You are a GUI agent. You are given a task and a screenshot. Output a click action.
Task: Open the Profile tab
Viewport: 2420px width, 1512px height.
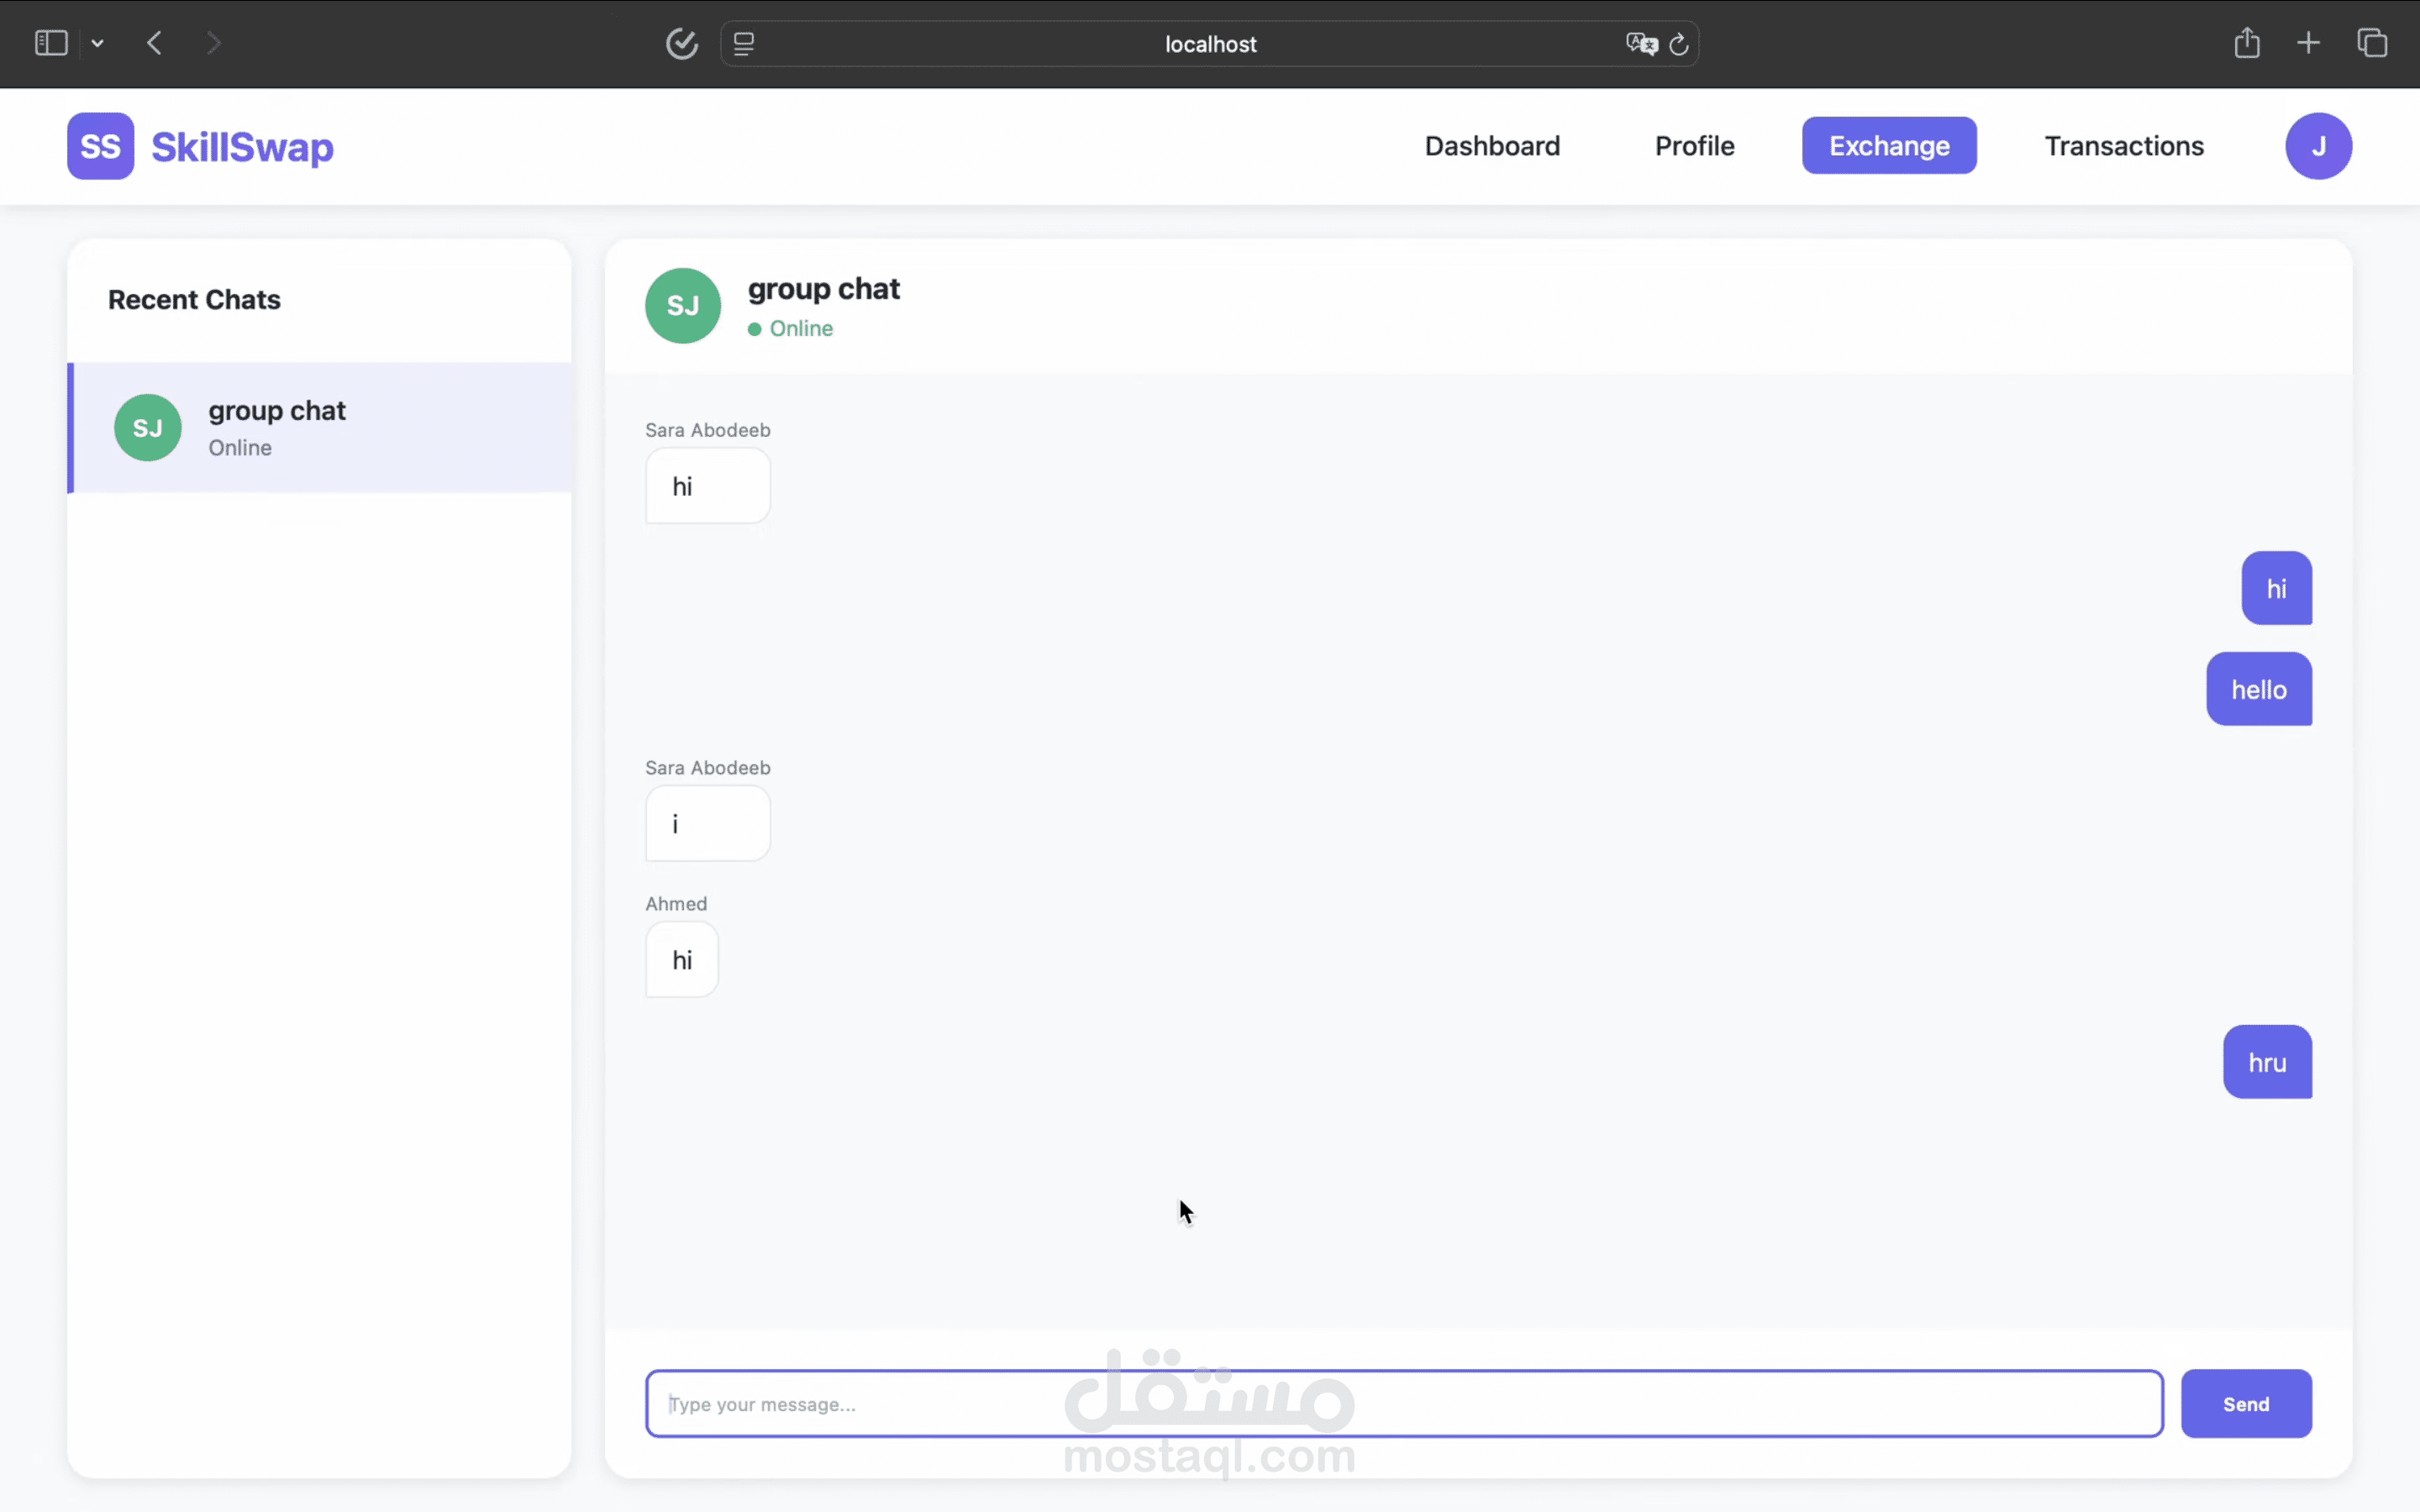click(1694, 146)
